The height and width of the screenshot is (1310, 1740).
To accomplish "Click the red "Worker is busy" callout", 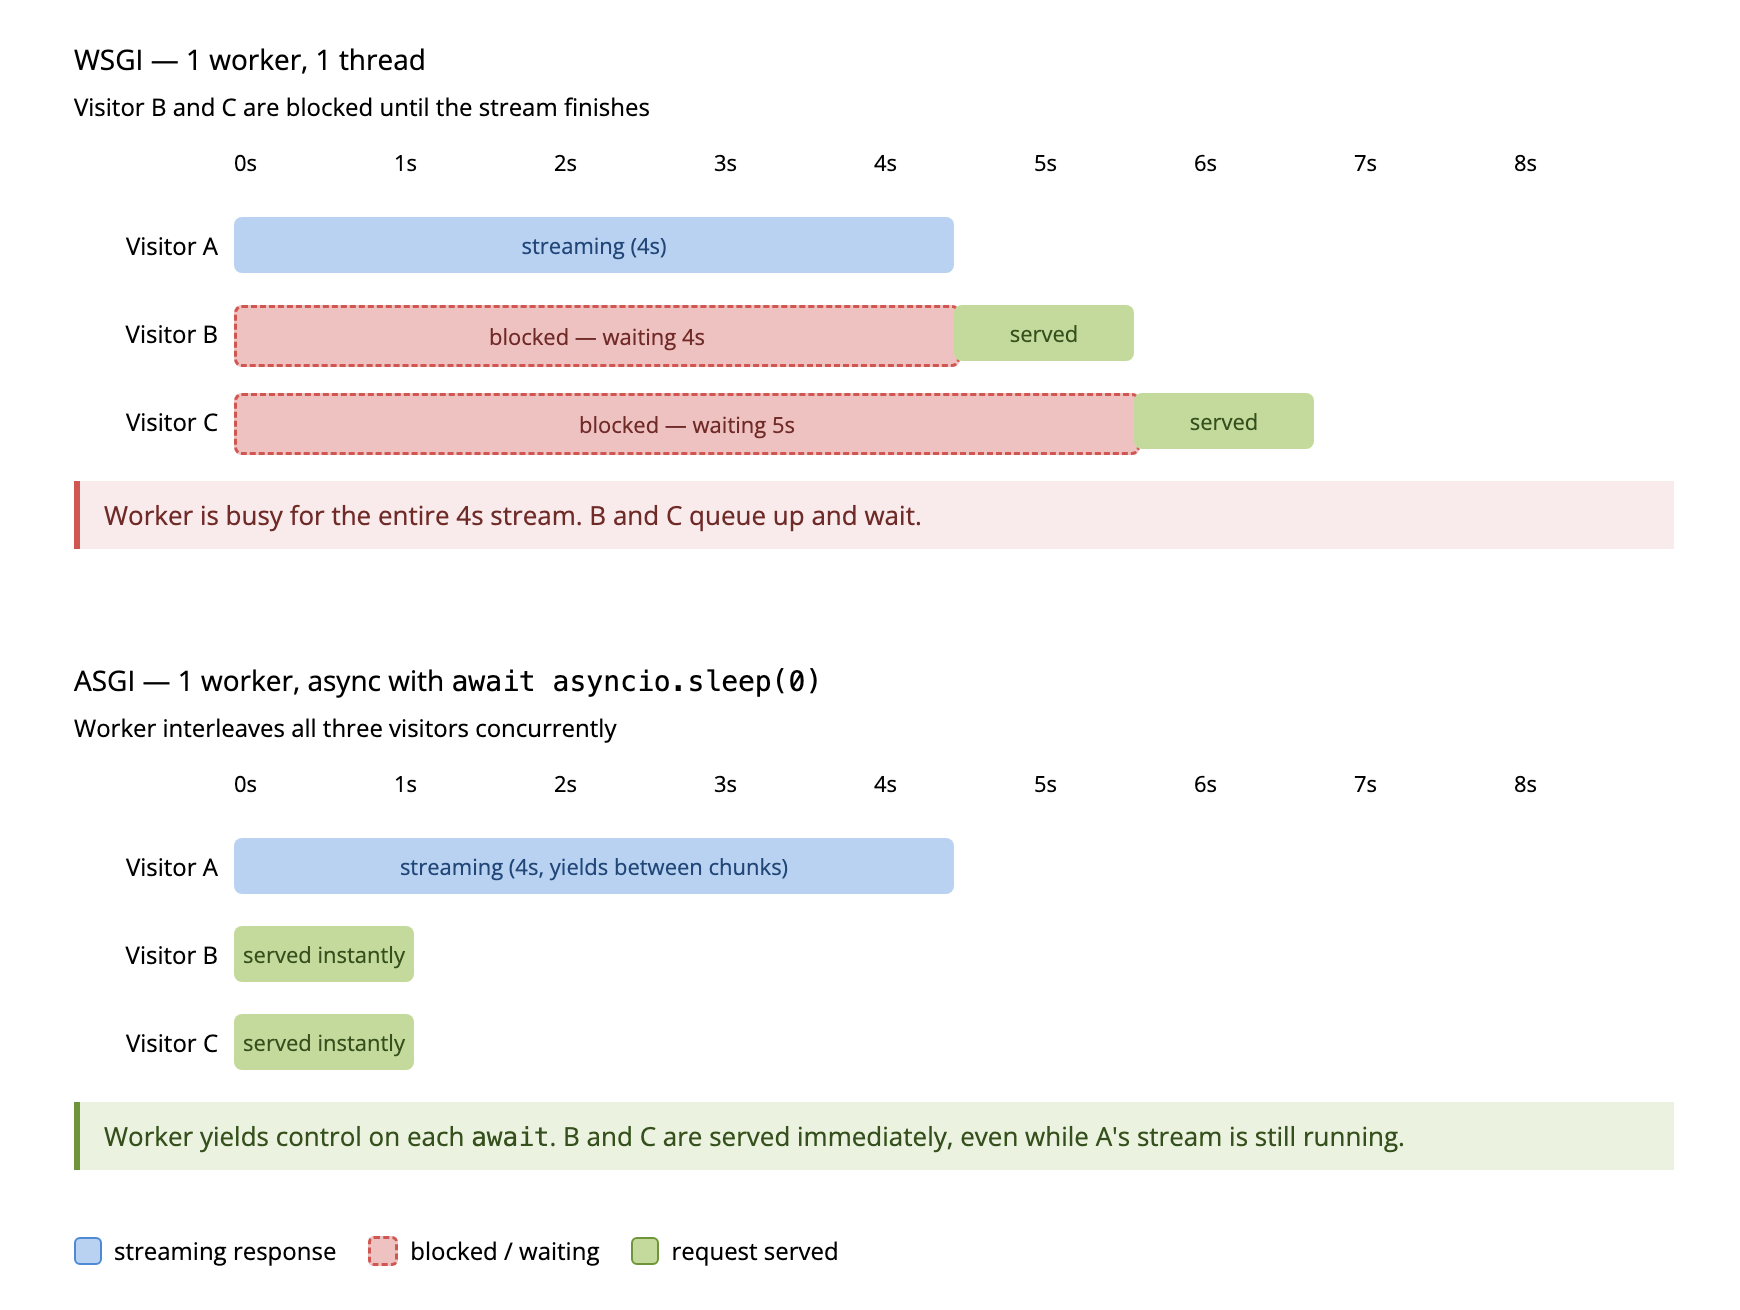I will point(874,515).
